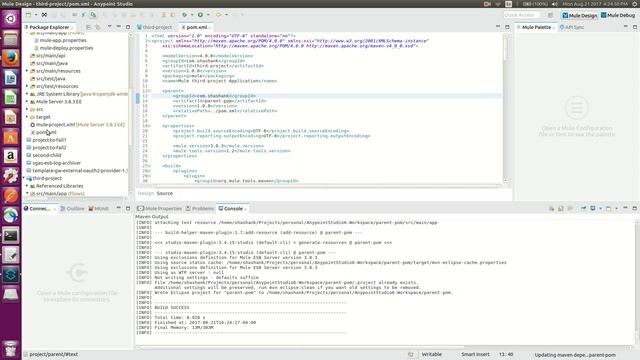
Task: Expand JRE System Library node
Action: [x=27, y=94]
